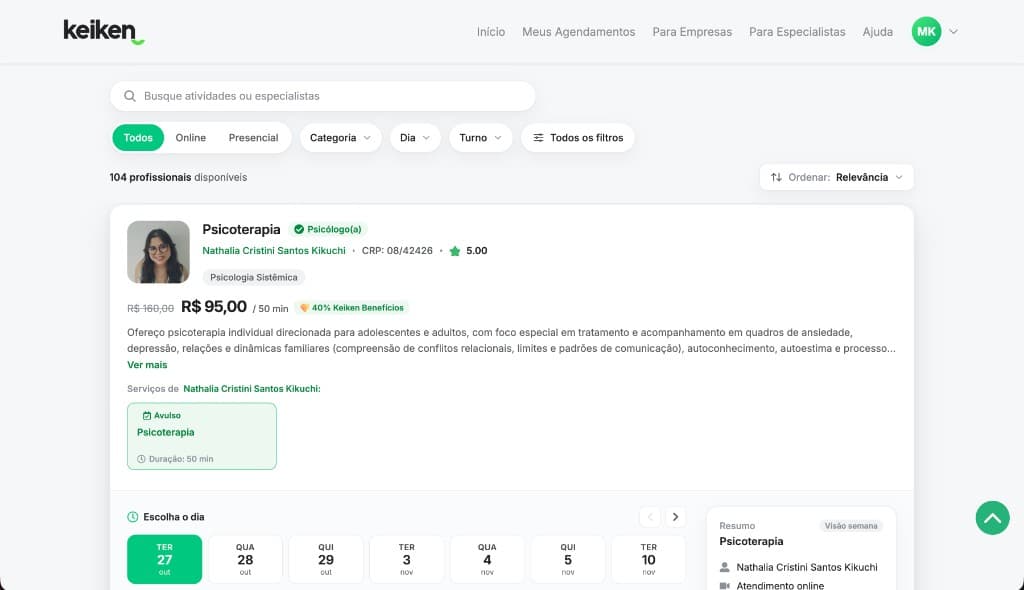The image size is (1024, 590).
Task: Select the Todos filter
Action: pyautogui.click(x=138, y=138)
